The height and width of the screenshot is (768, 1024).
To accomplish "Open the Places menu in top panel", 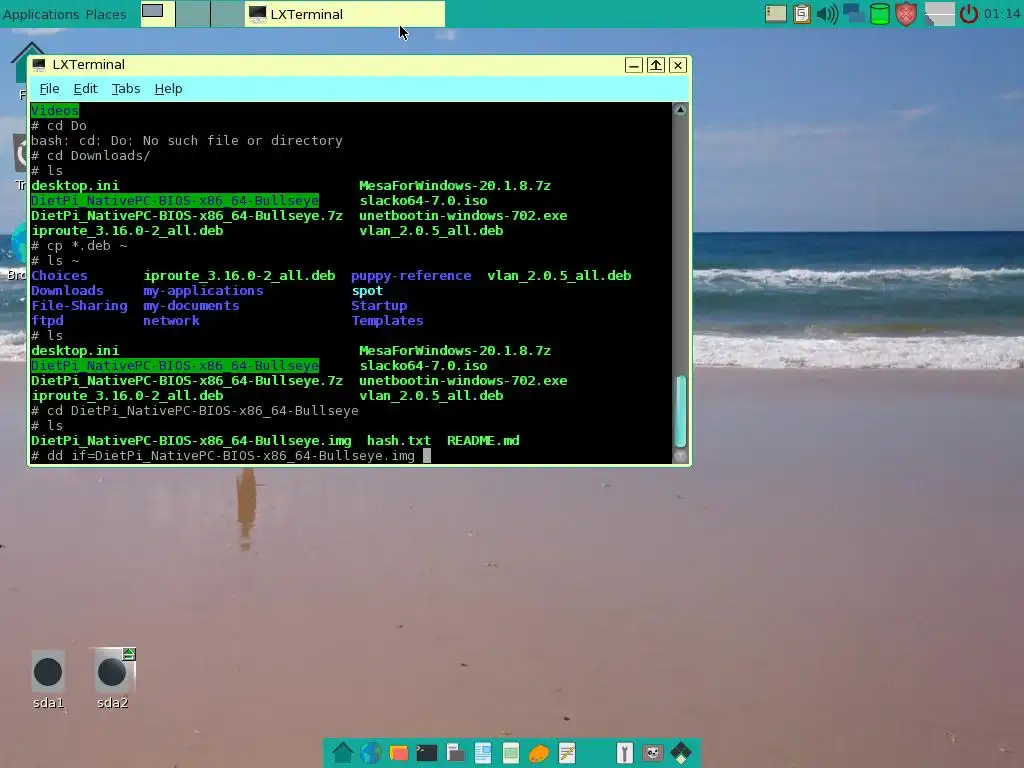I will pos(106,14).
